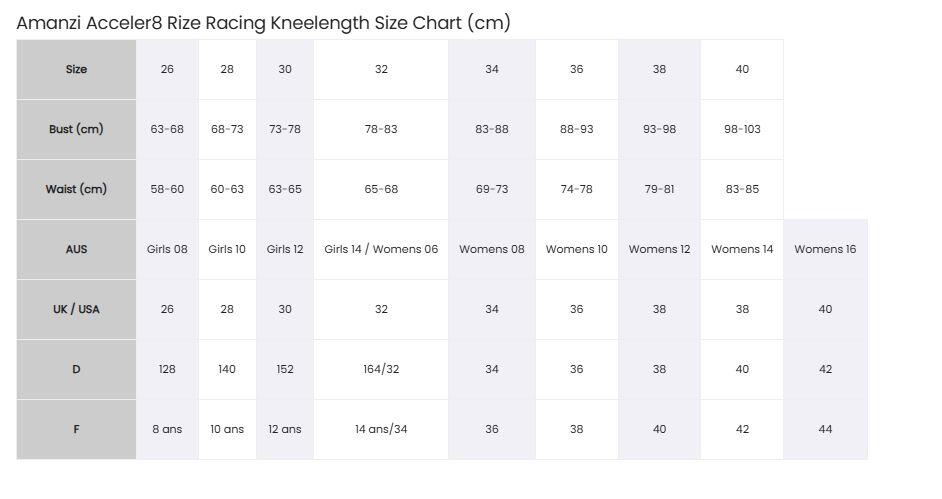Image resolution: width=942 pixels, height=499 pixels.
Task: Select the '8 ans' cell in F row
Action: pos(167,430)
